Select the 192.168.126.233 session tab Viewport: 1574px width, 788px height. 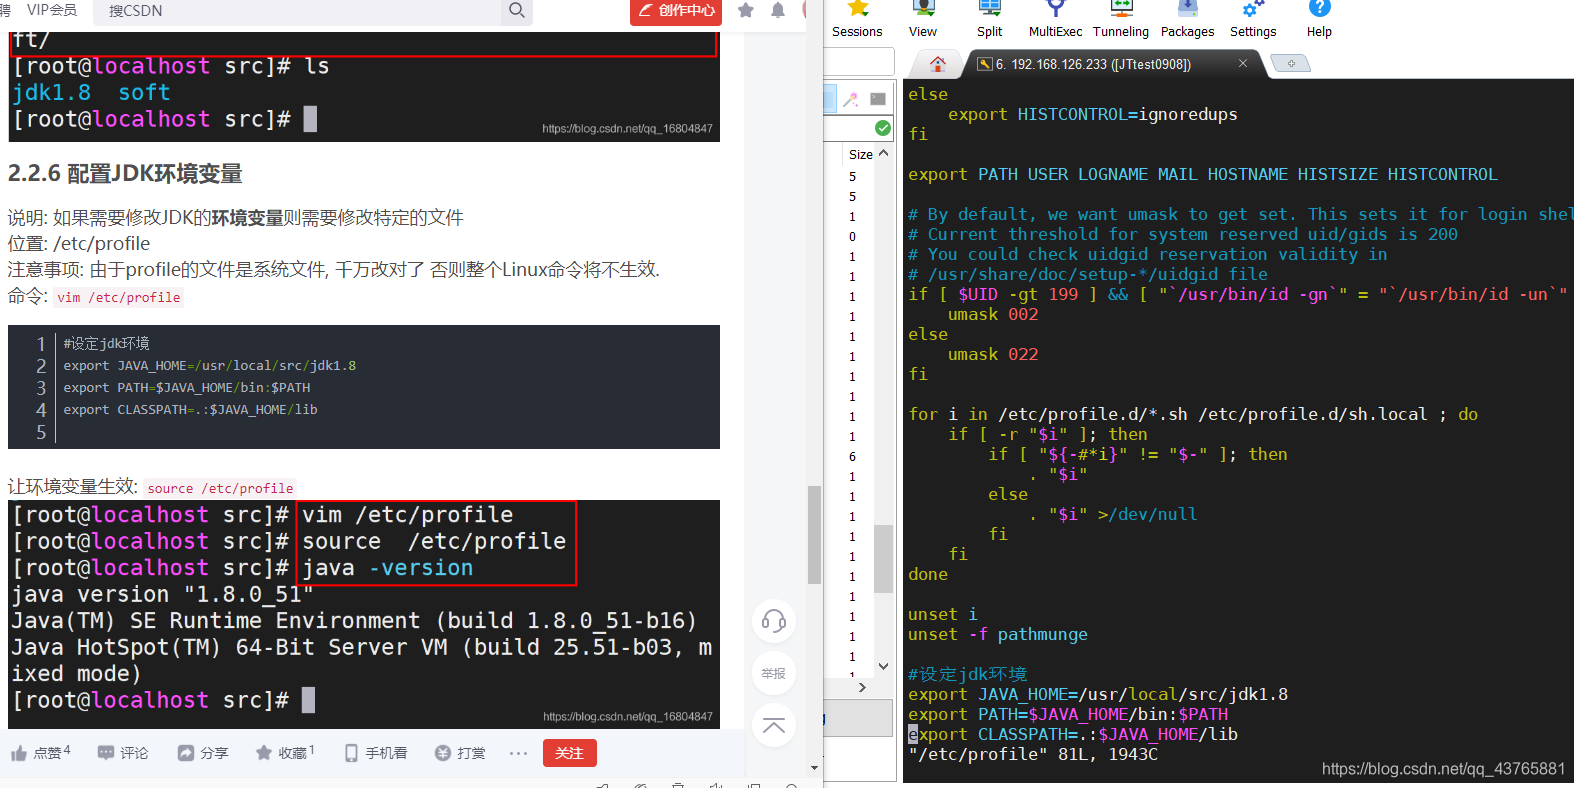1093,64
